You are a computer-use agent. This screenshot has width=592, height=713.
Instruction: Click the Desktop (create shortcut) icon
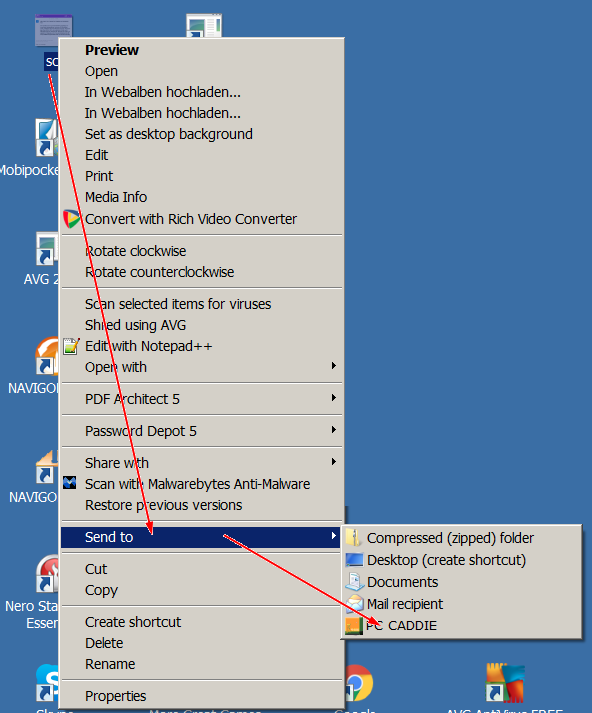coord(354,560)
